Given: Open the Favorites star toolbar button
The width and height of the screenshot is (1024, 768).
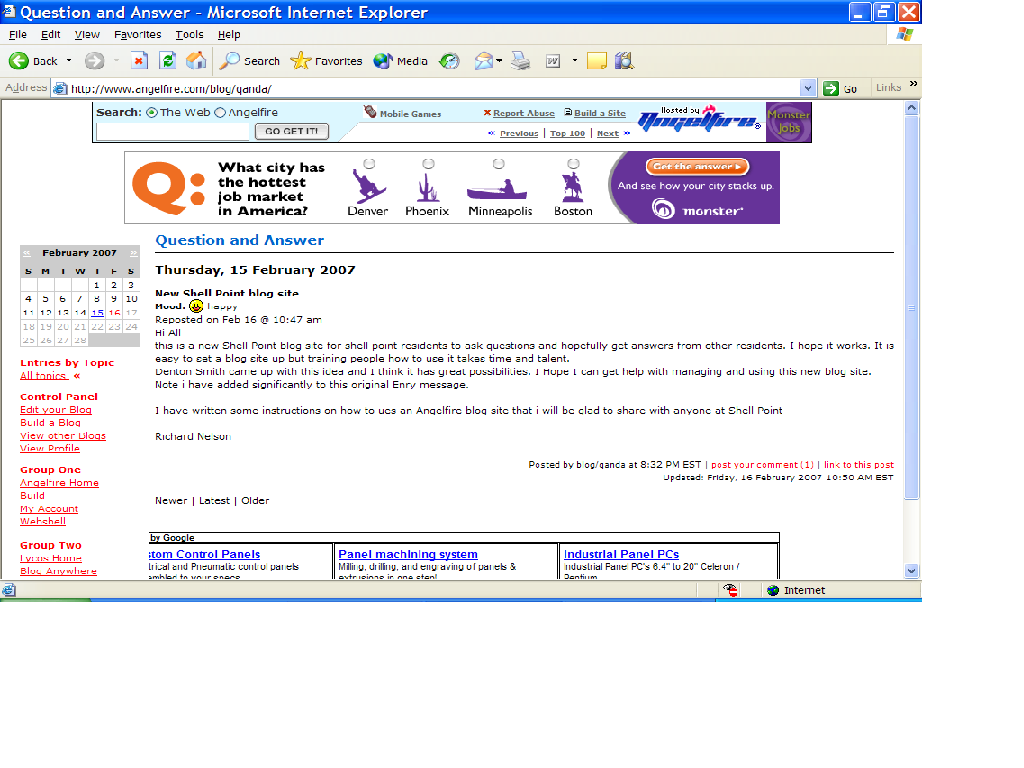Looking at the screenshot, I should click(326, 61).
